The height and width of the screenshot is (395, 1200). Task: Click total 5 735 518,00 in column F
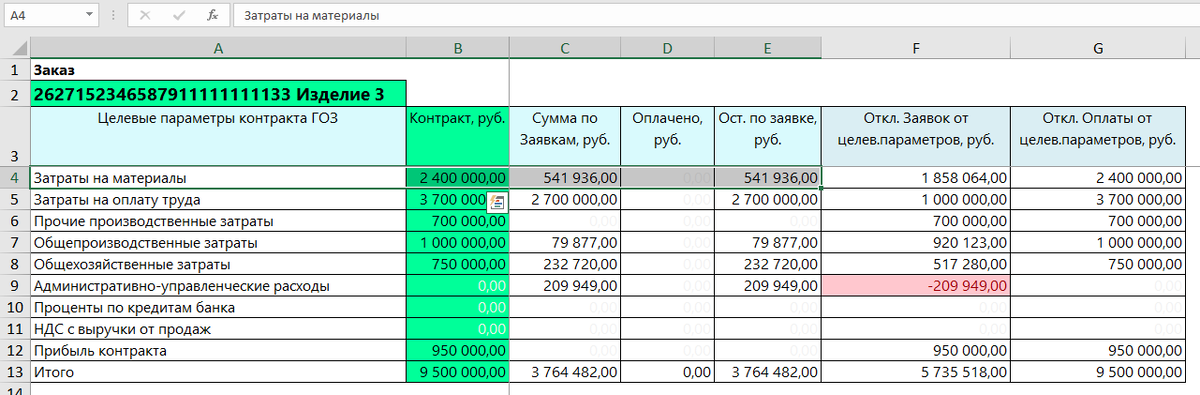click(x=915, y=372)
